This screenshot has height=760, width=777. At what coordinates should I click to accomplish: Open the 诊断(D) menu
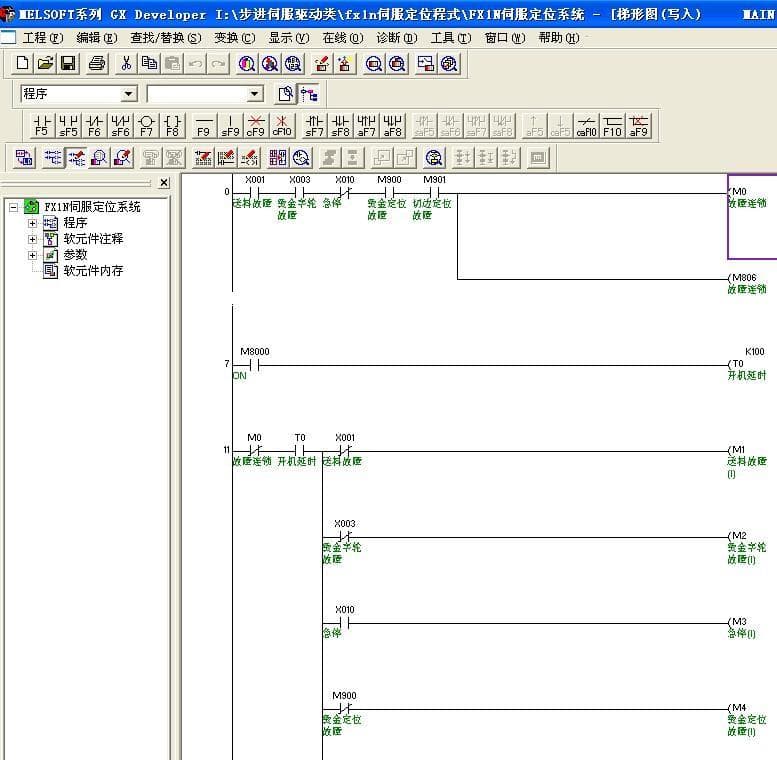coord(396,37)
